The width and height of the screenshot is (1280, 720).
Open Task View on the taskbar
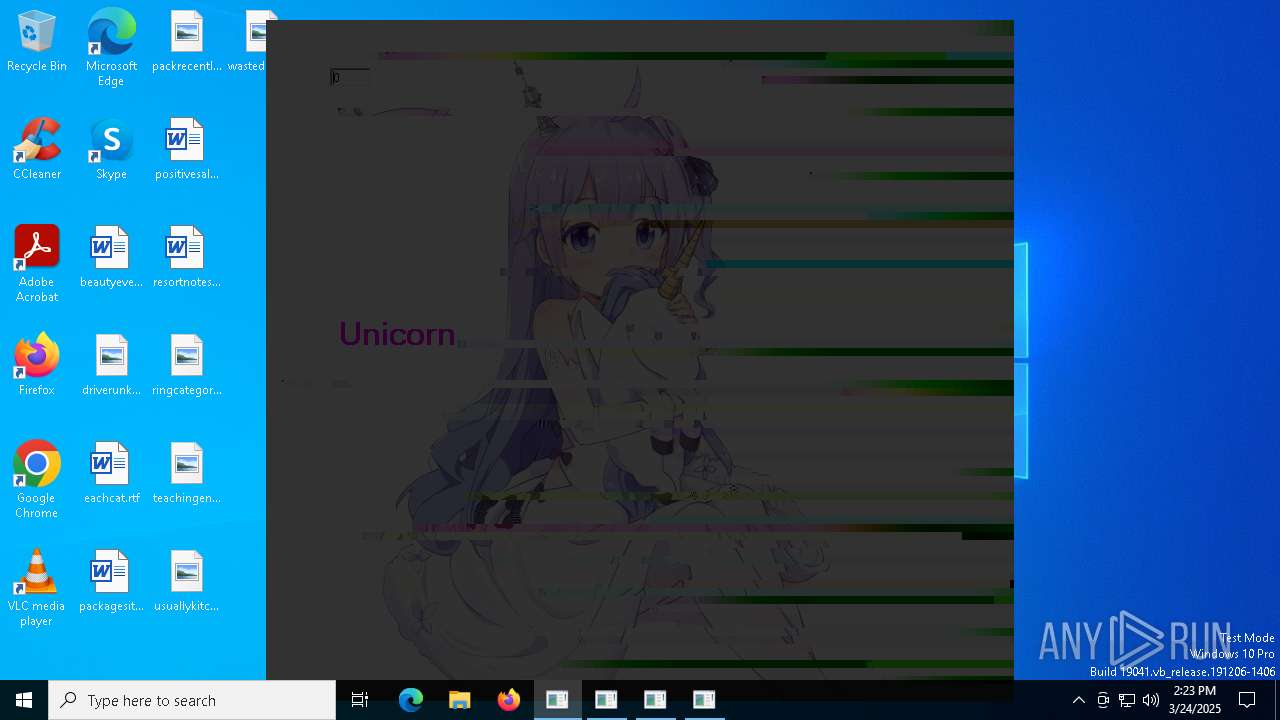pos(360,700)
